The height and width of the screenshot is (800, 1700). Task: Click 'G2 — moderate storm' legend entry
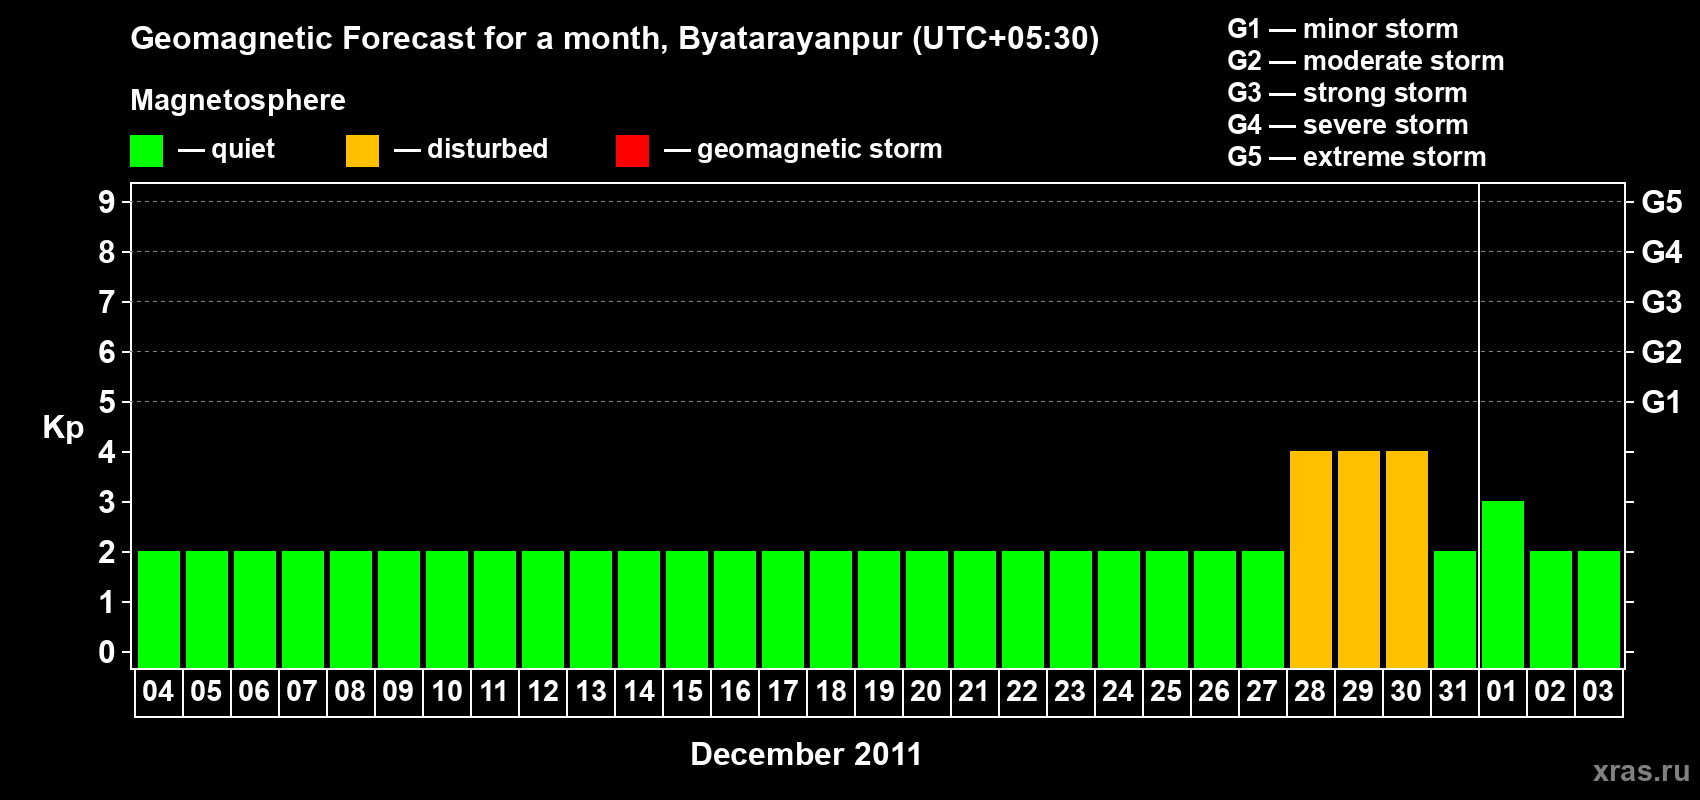point(1365,61)
